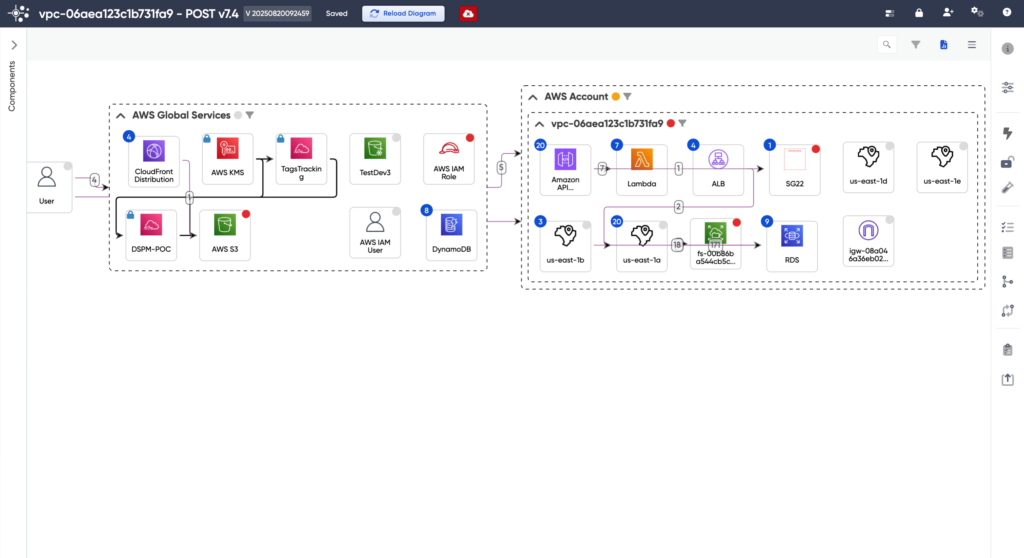The image size is (1024, 558).
Task: Open the info panel icon
Action: pyautogui.click(x=1008, y=48)
